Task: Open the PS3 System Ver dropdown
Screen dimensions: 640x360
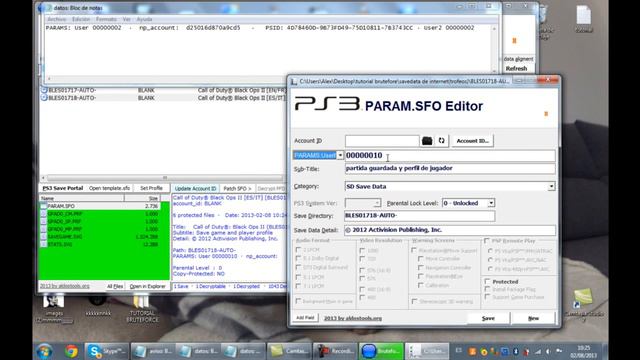Action: pos(377,203)
